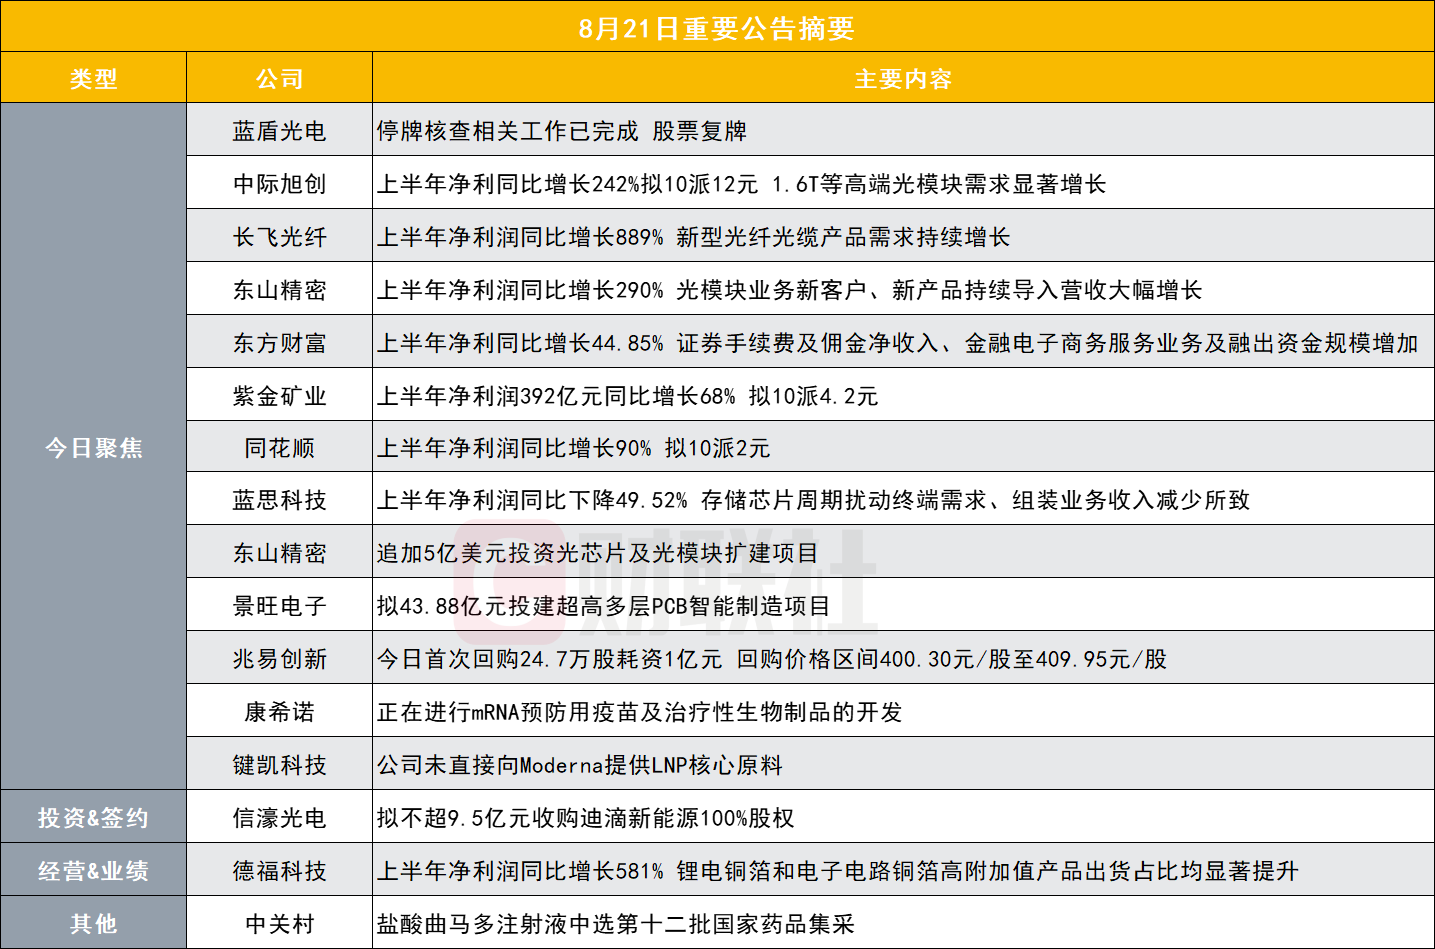Select company cell "德福科技"
Image resolution: width=1435 pixels, height=949 pixels.
click(280, 871)
